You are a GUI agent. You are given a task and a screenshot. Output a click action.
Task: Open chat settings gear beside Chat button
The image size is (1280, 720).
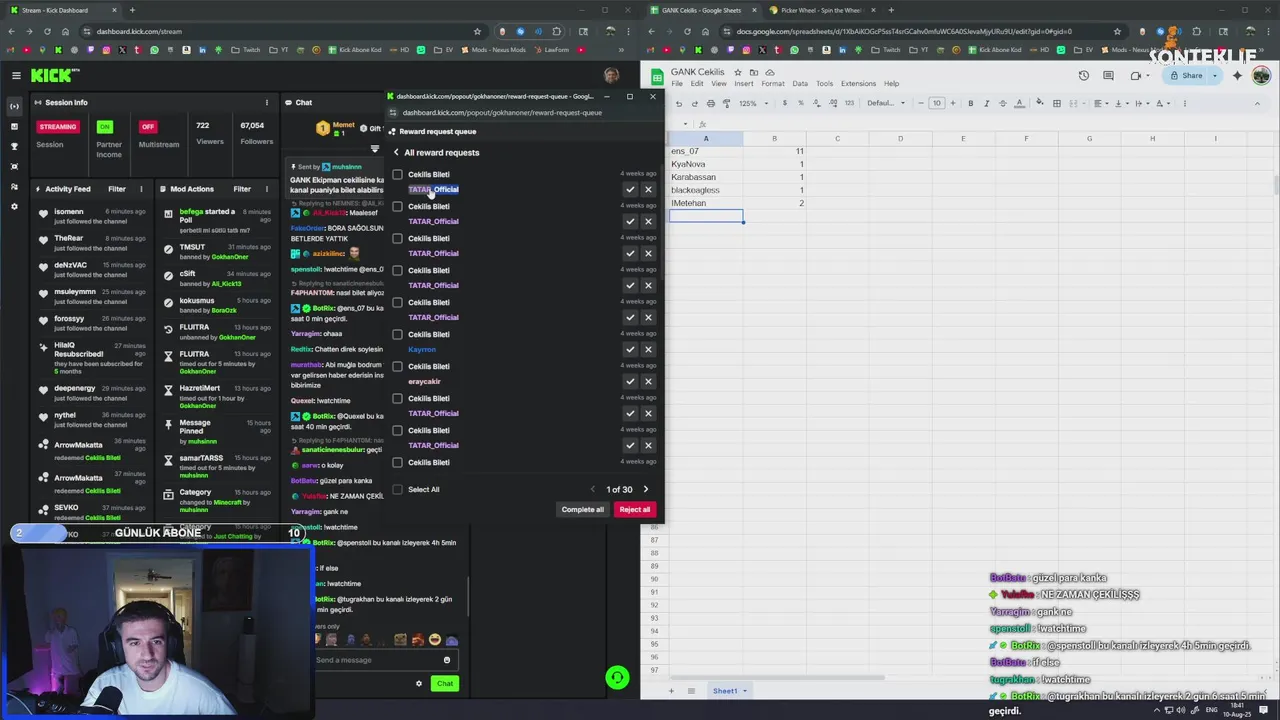point(419,683)
